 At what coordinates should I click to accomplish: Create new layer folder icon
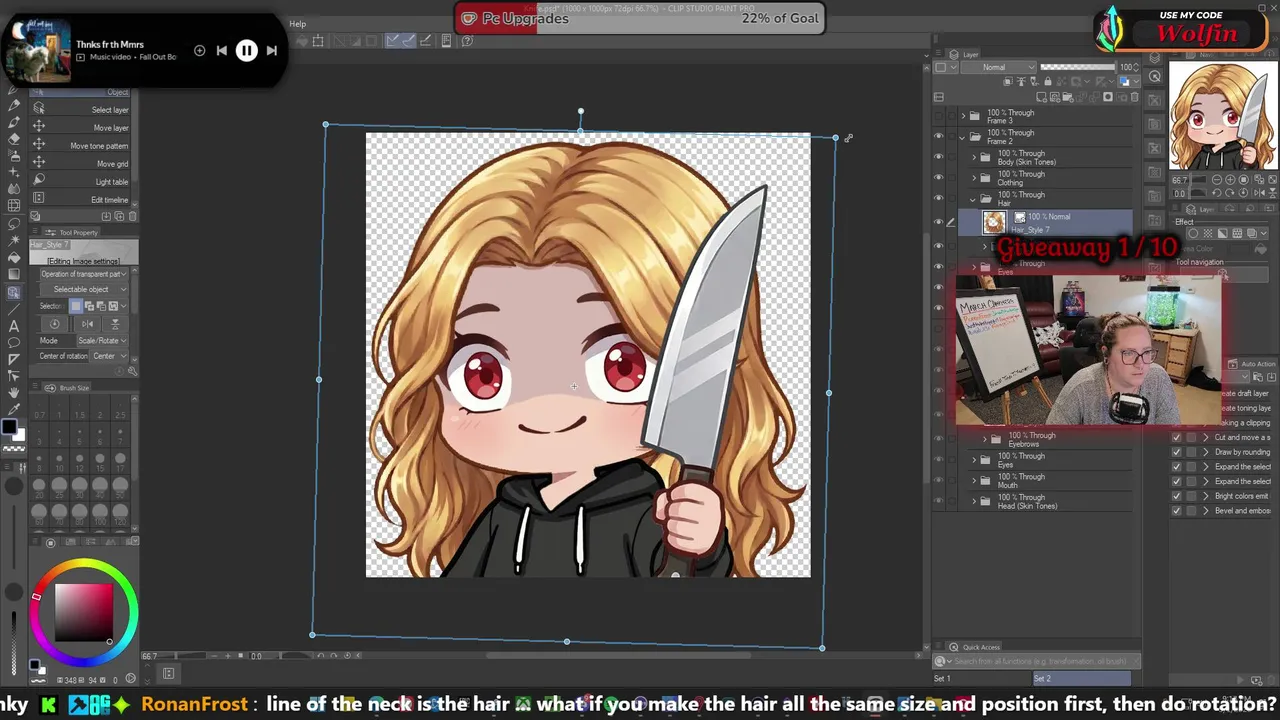click(1069, 97)
